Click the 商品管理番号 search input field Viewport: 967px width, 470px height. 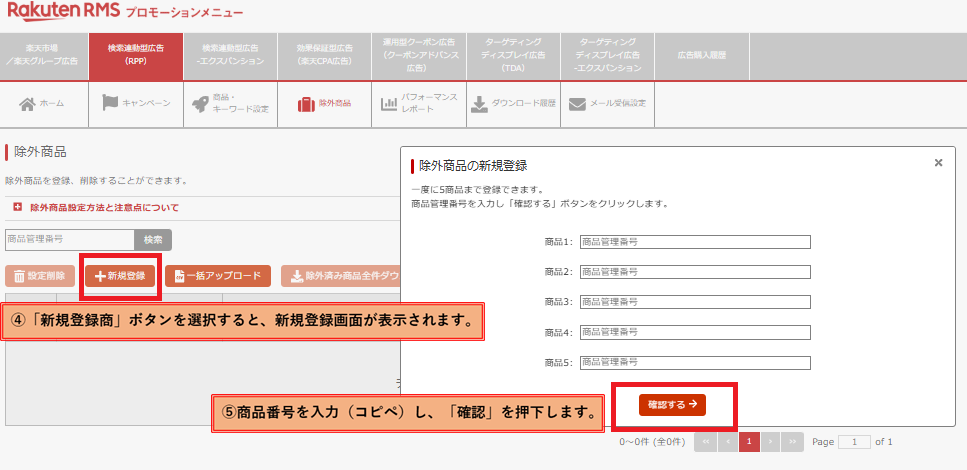(x=68, y=240)
